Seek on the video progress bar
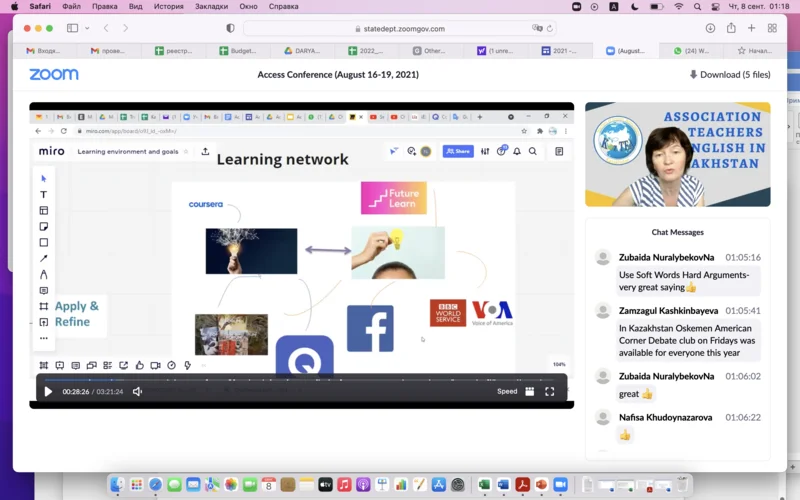This screenshot has height=500, width=800. click(x=301, y=380)
